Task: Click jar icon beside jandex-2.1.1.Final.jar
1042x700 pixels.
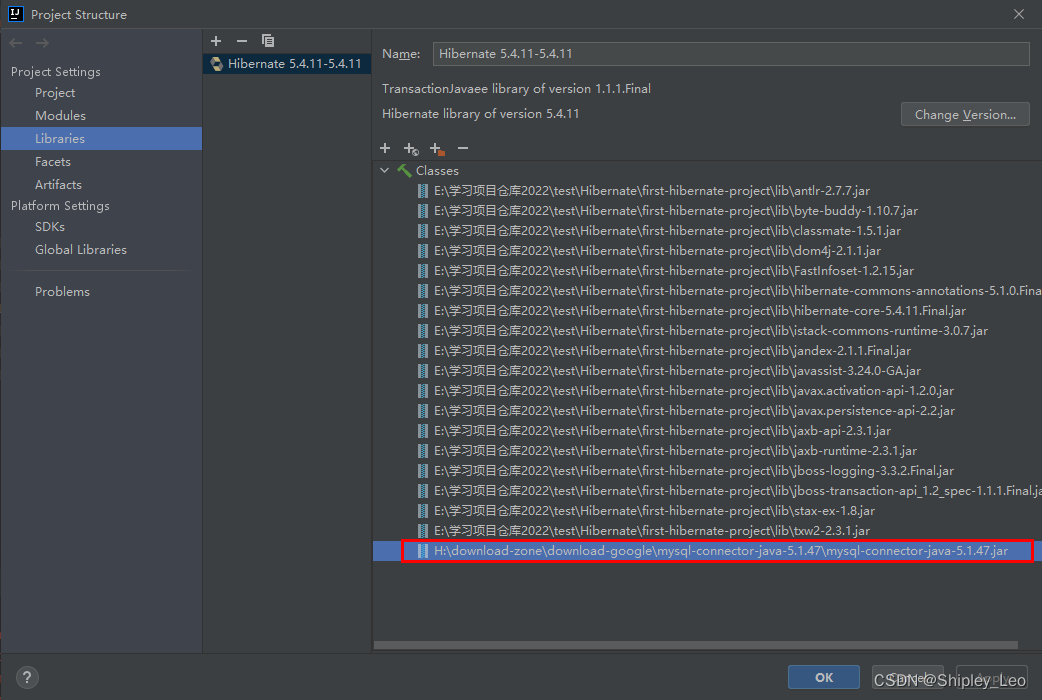Action: point(423,350)
